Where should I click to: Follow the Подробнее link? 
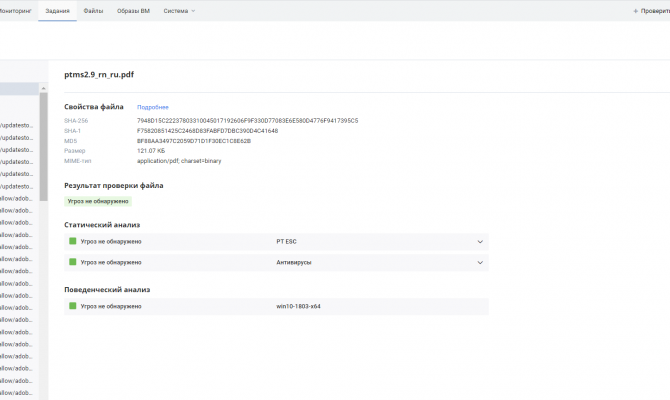tap(153, 107)
